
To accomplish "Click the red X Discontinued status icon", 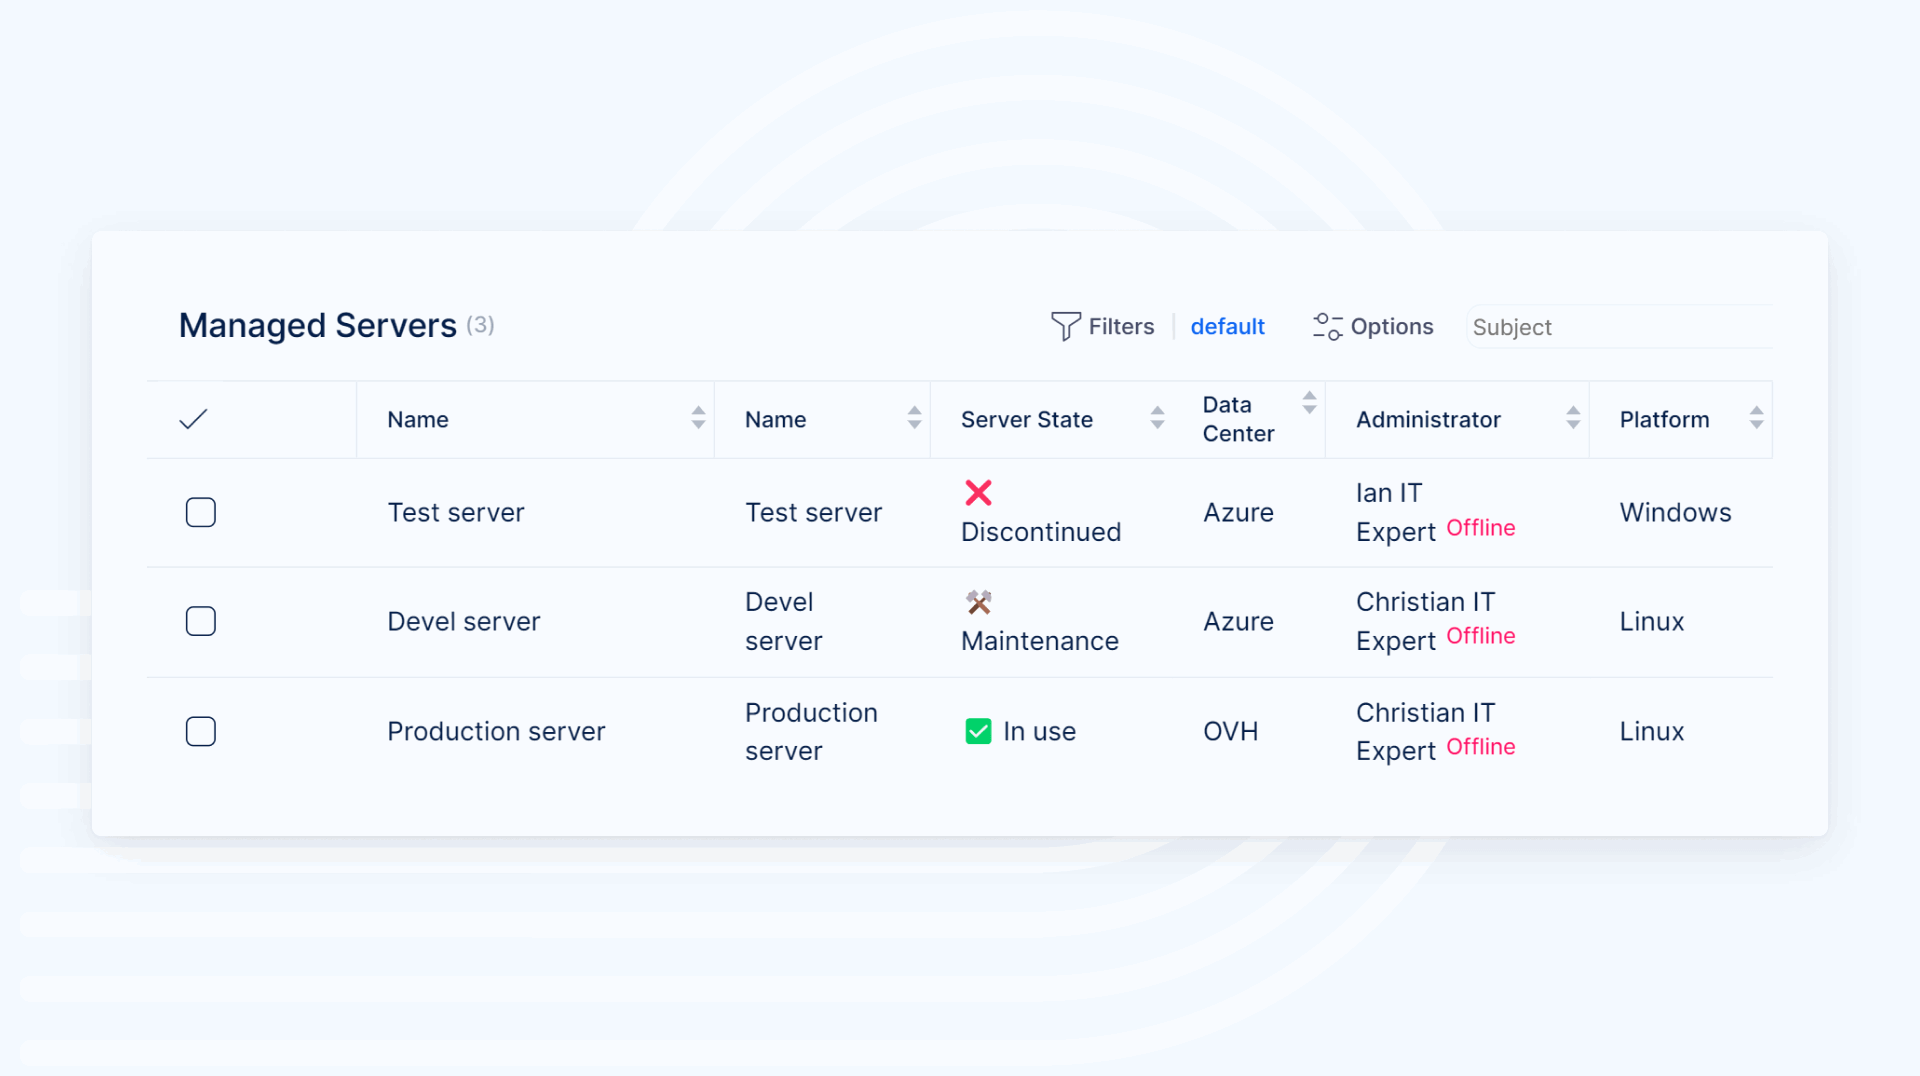I will pos(978,492).
